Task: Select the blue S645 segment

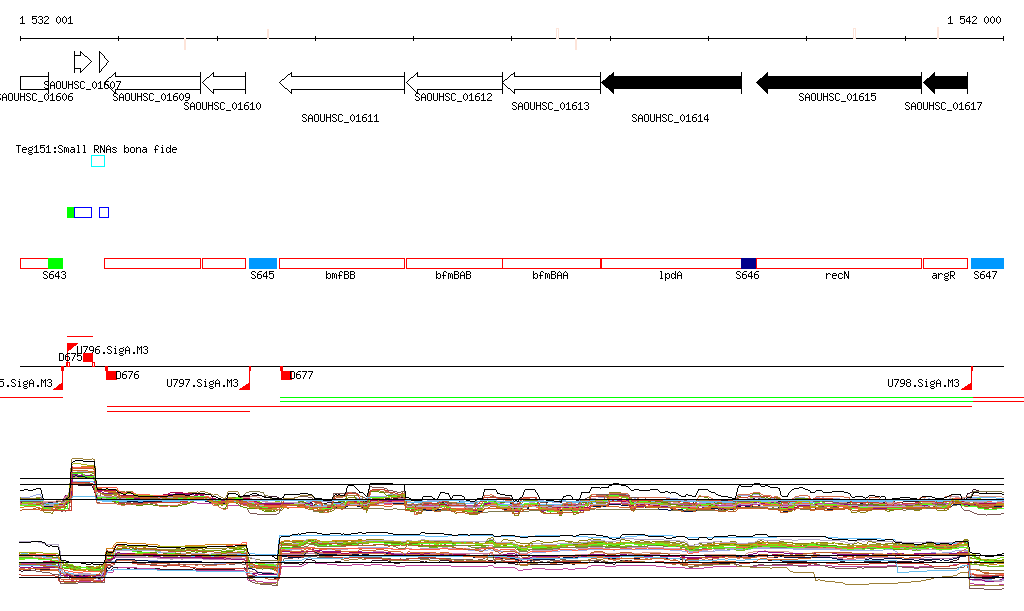Action: 263,264
